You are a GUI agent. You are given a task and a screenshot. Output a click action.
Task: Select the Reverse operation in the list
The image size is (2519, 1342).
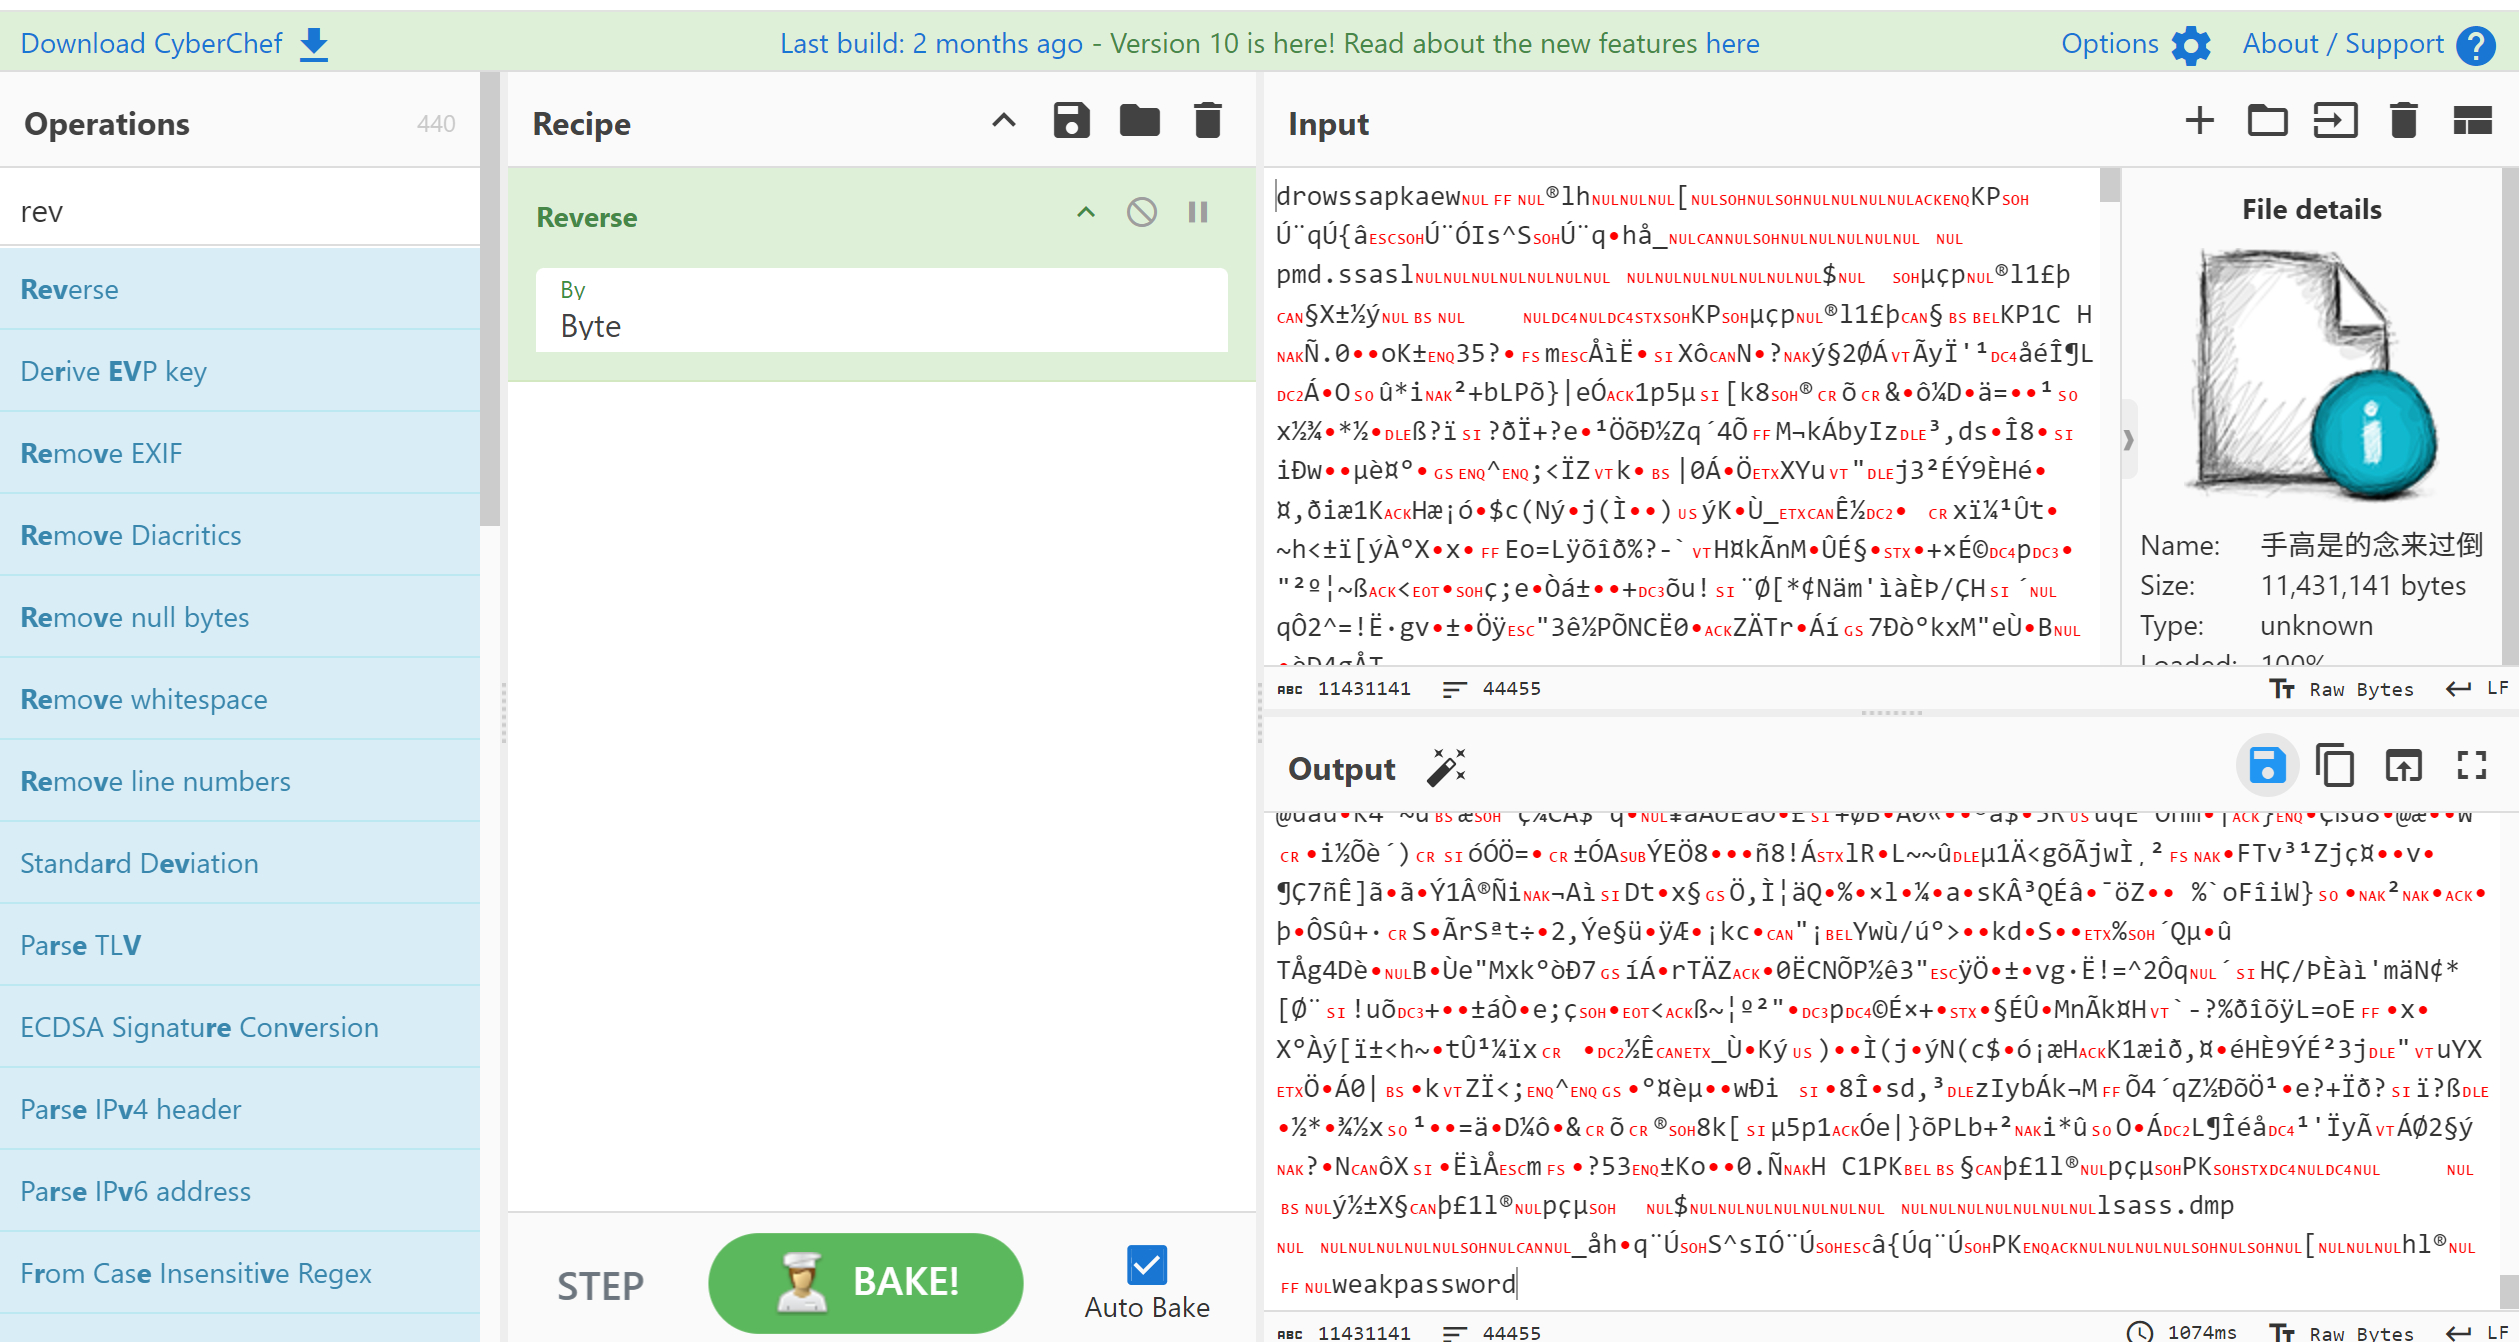[240, 289]
